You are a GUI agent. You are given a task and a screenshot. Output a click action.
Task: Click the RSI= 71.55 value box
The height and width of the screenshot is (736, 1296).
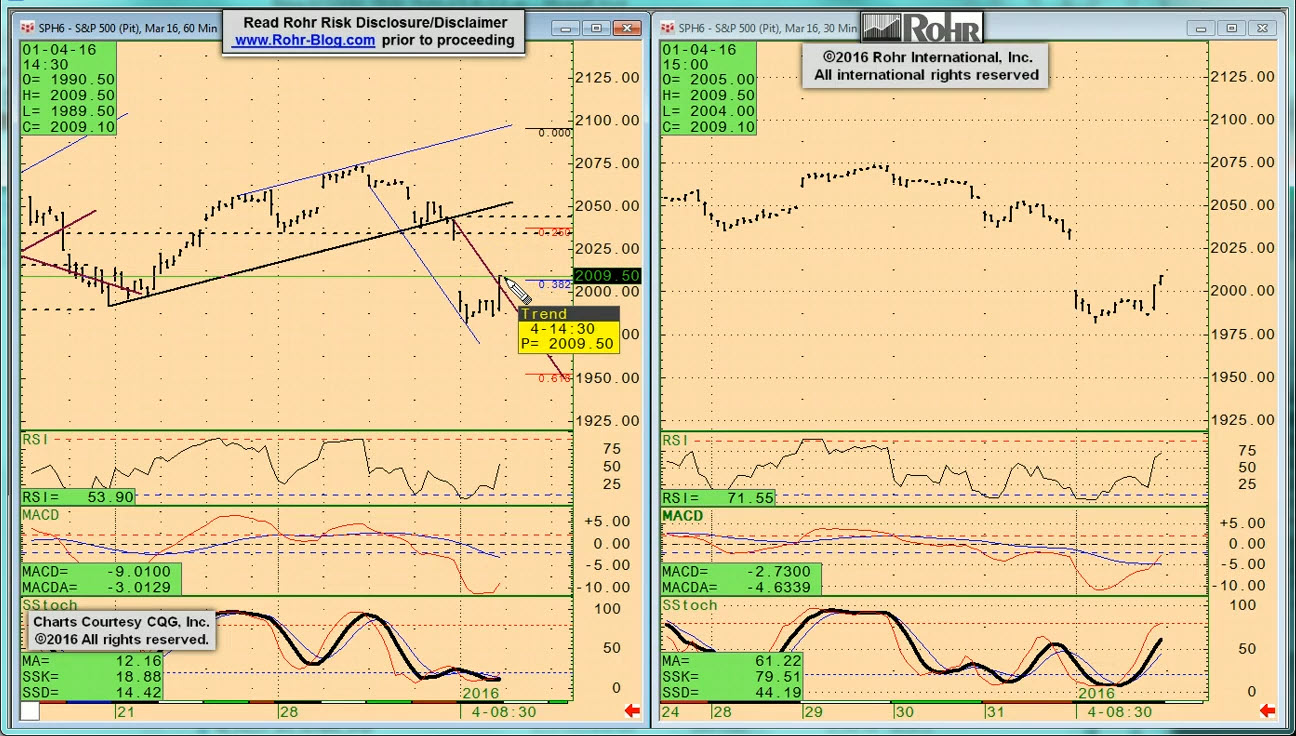[718, 497]
